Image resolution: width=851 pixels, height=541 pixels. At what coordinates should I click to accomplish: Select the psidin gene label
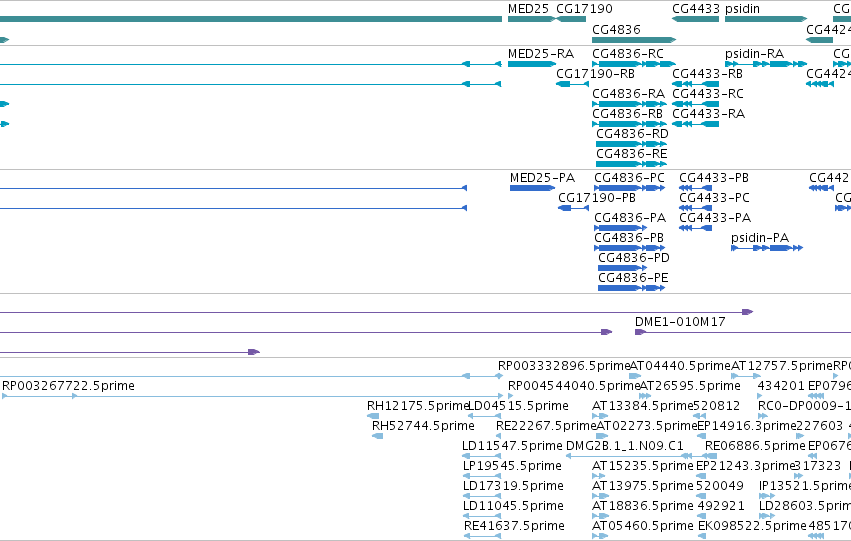742,9
